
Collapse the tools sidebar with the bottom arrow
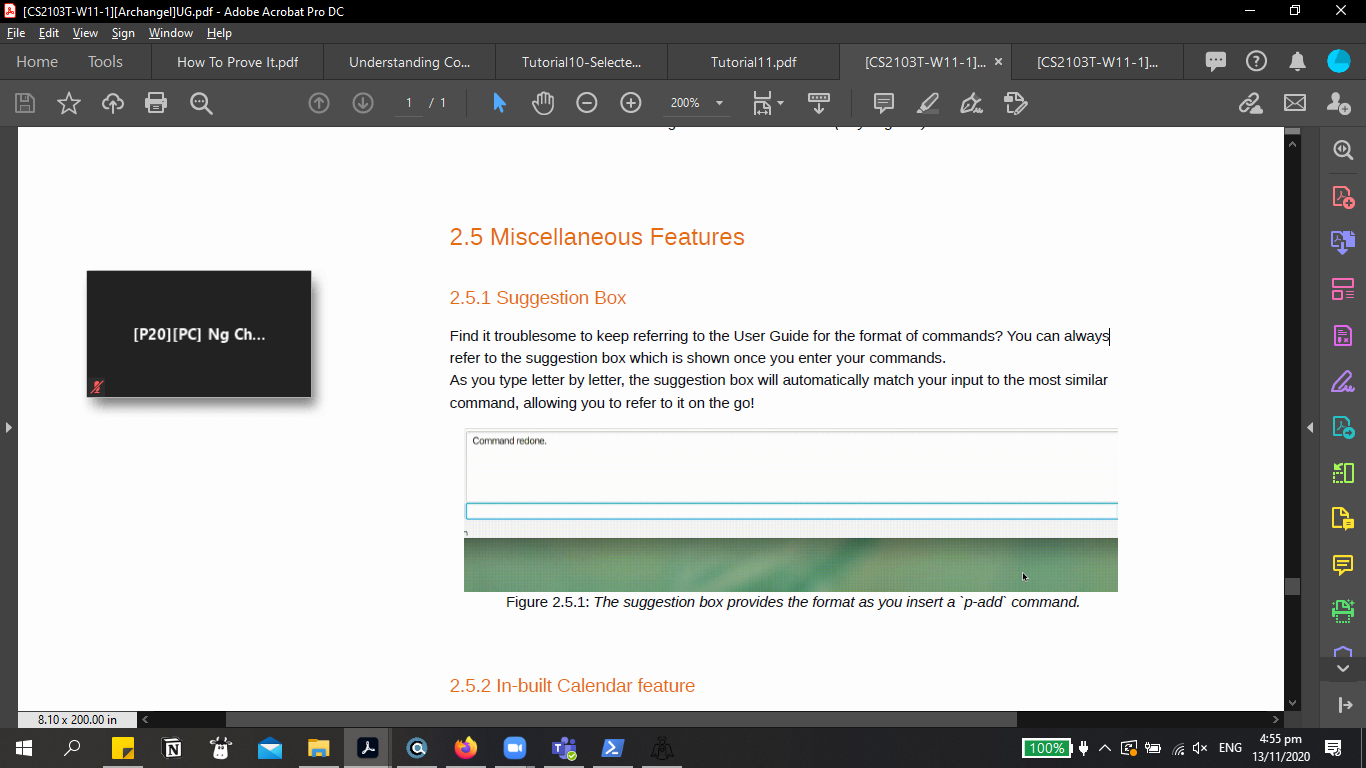pyautogui.click(x=1344, y=705)
